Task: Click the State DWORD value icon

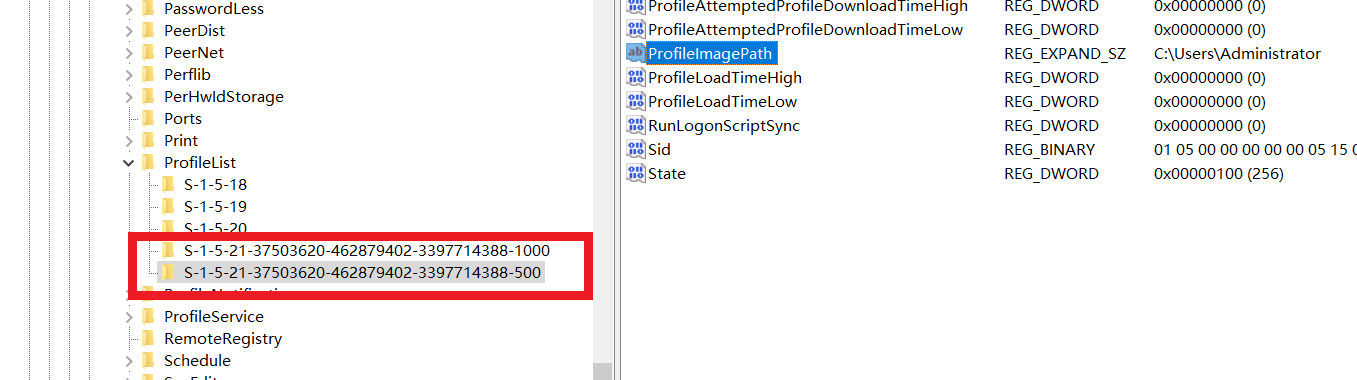Action: coord(635,173)
